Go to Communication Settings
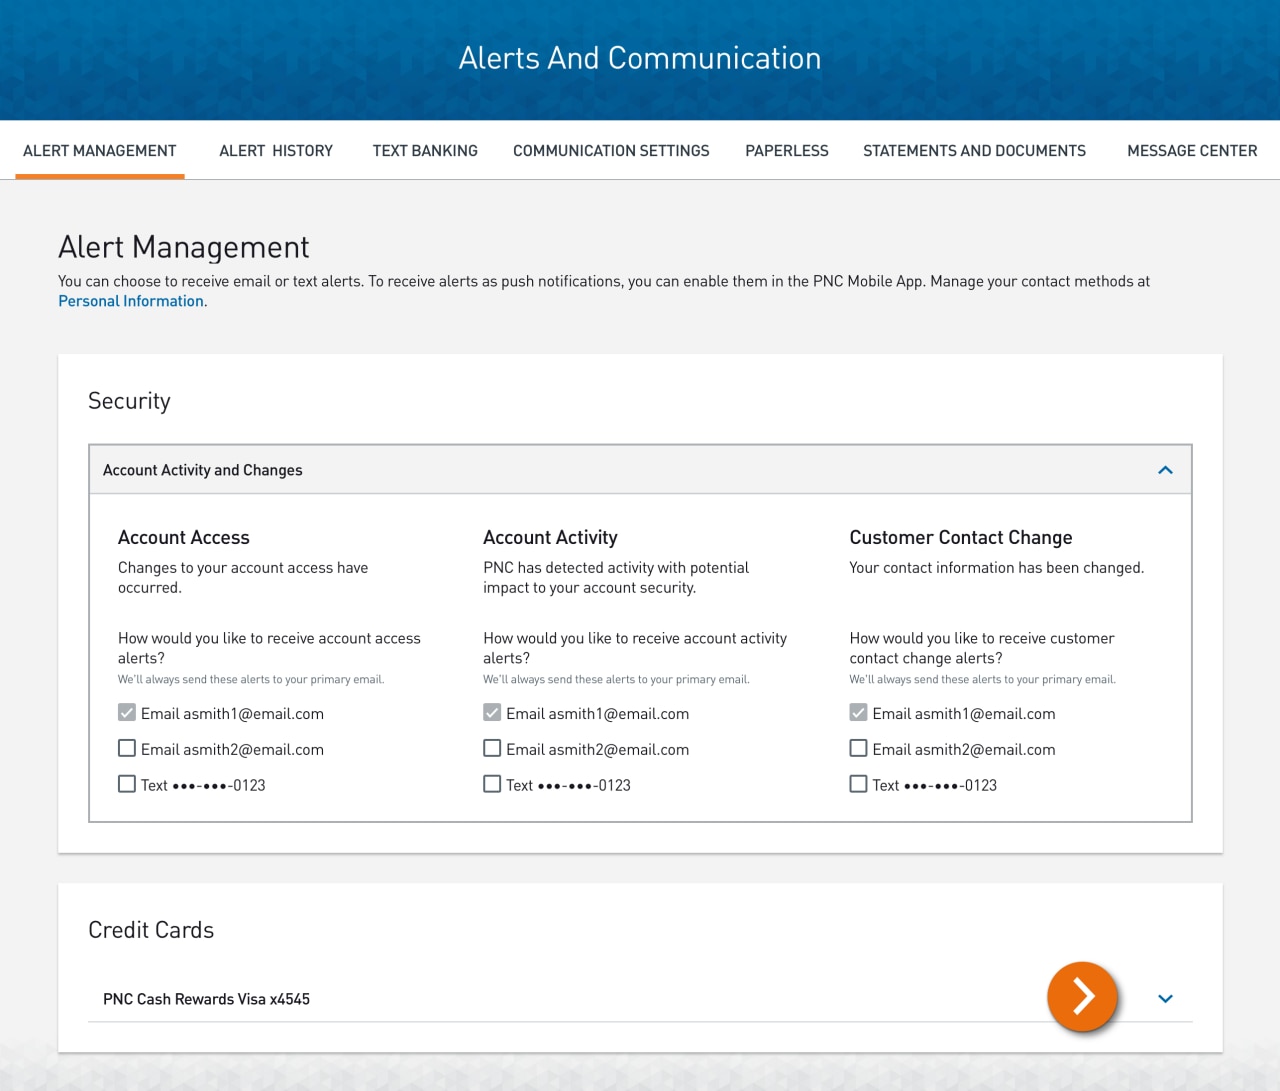Screen dimensions: 1280x1091 (611, 150)
